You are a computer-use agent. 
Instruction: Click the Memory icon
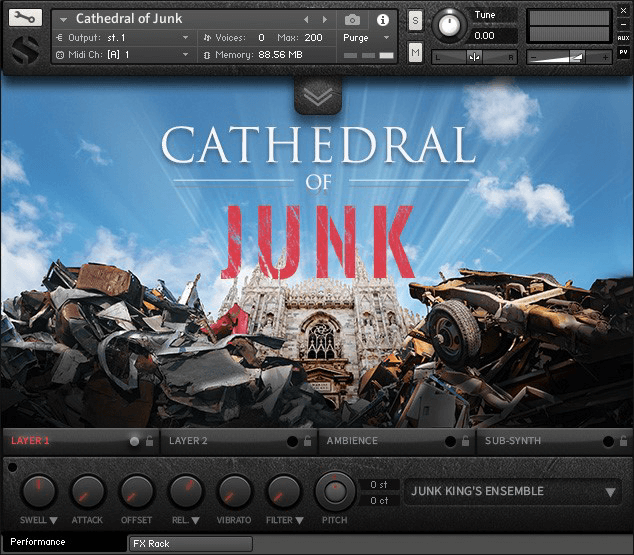[207, 55]
